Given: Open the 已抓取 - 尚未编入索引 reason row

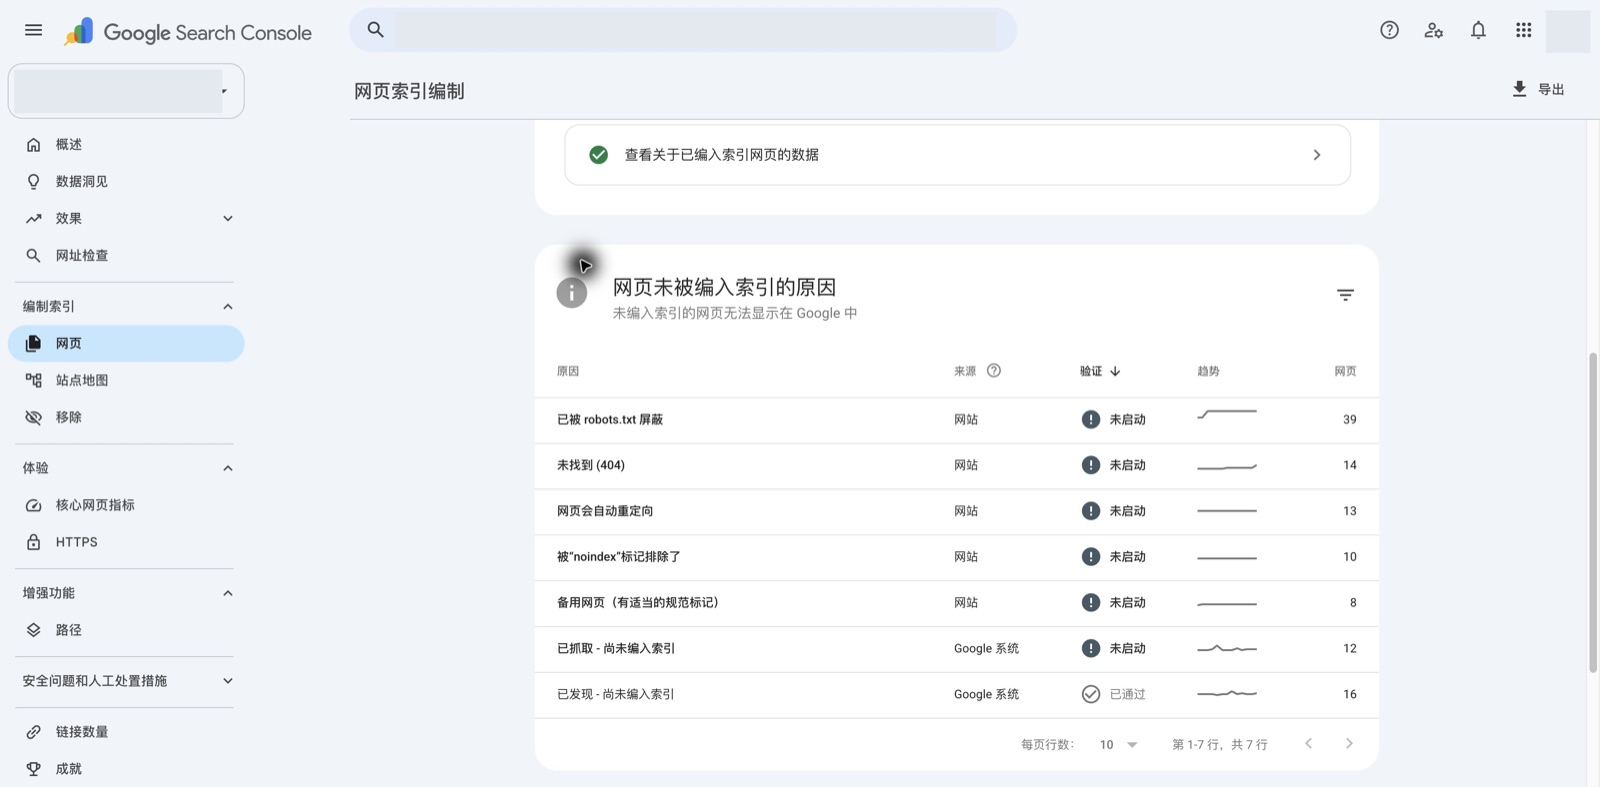Looking at the screenshot, I should (x=957, y=649).
